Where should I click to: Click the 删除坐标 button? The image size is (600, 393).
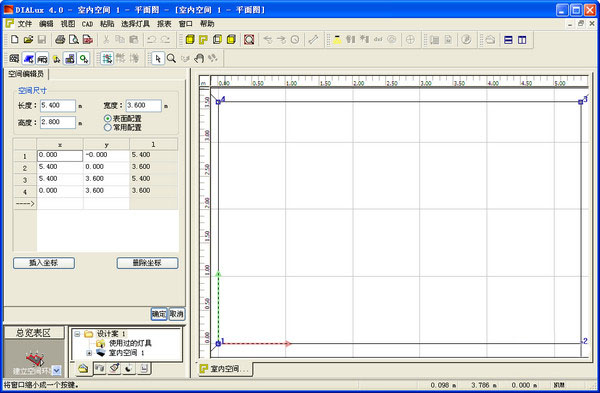[147, 263]
